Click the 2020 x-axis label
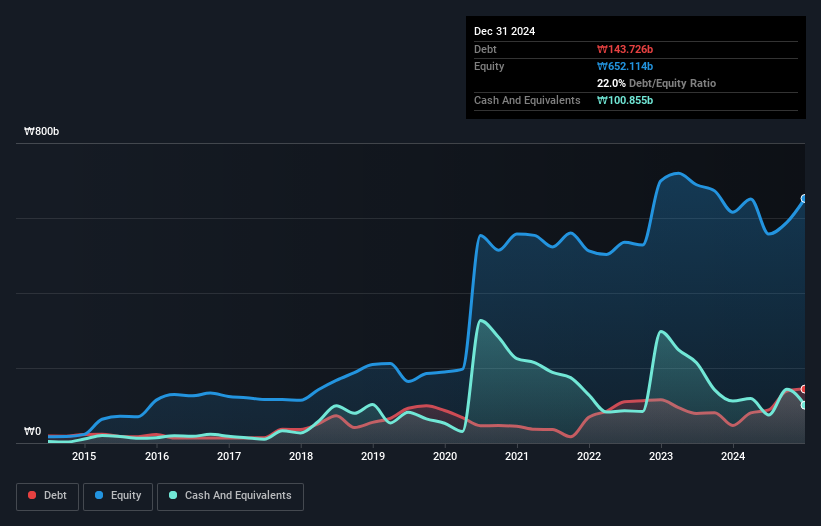Image resolution: width=821 pixels, height=526 pixels. [445, 456]
